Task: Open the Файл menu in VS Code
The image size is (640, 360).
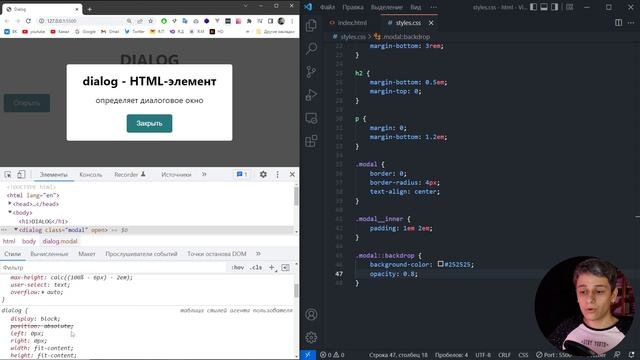Action: 327,7
